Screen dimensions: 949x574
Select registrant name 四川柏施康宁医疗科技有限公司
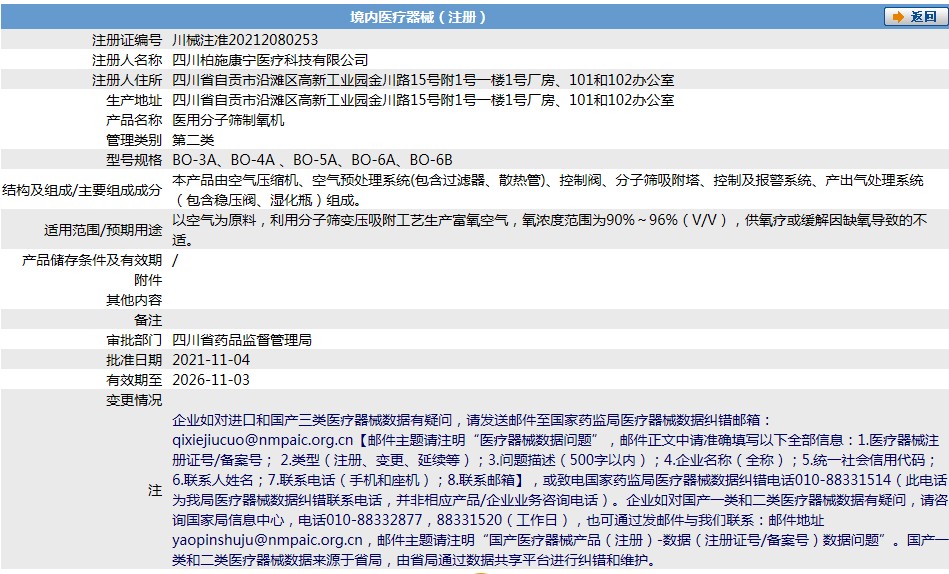point(270,60)
